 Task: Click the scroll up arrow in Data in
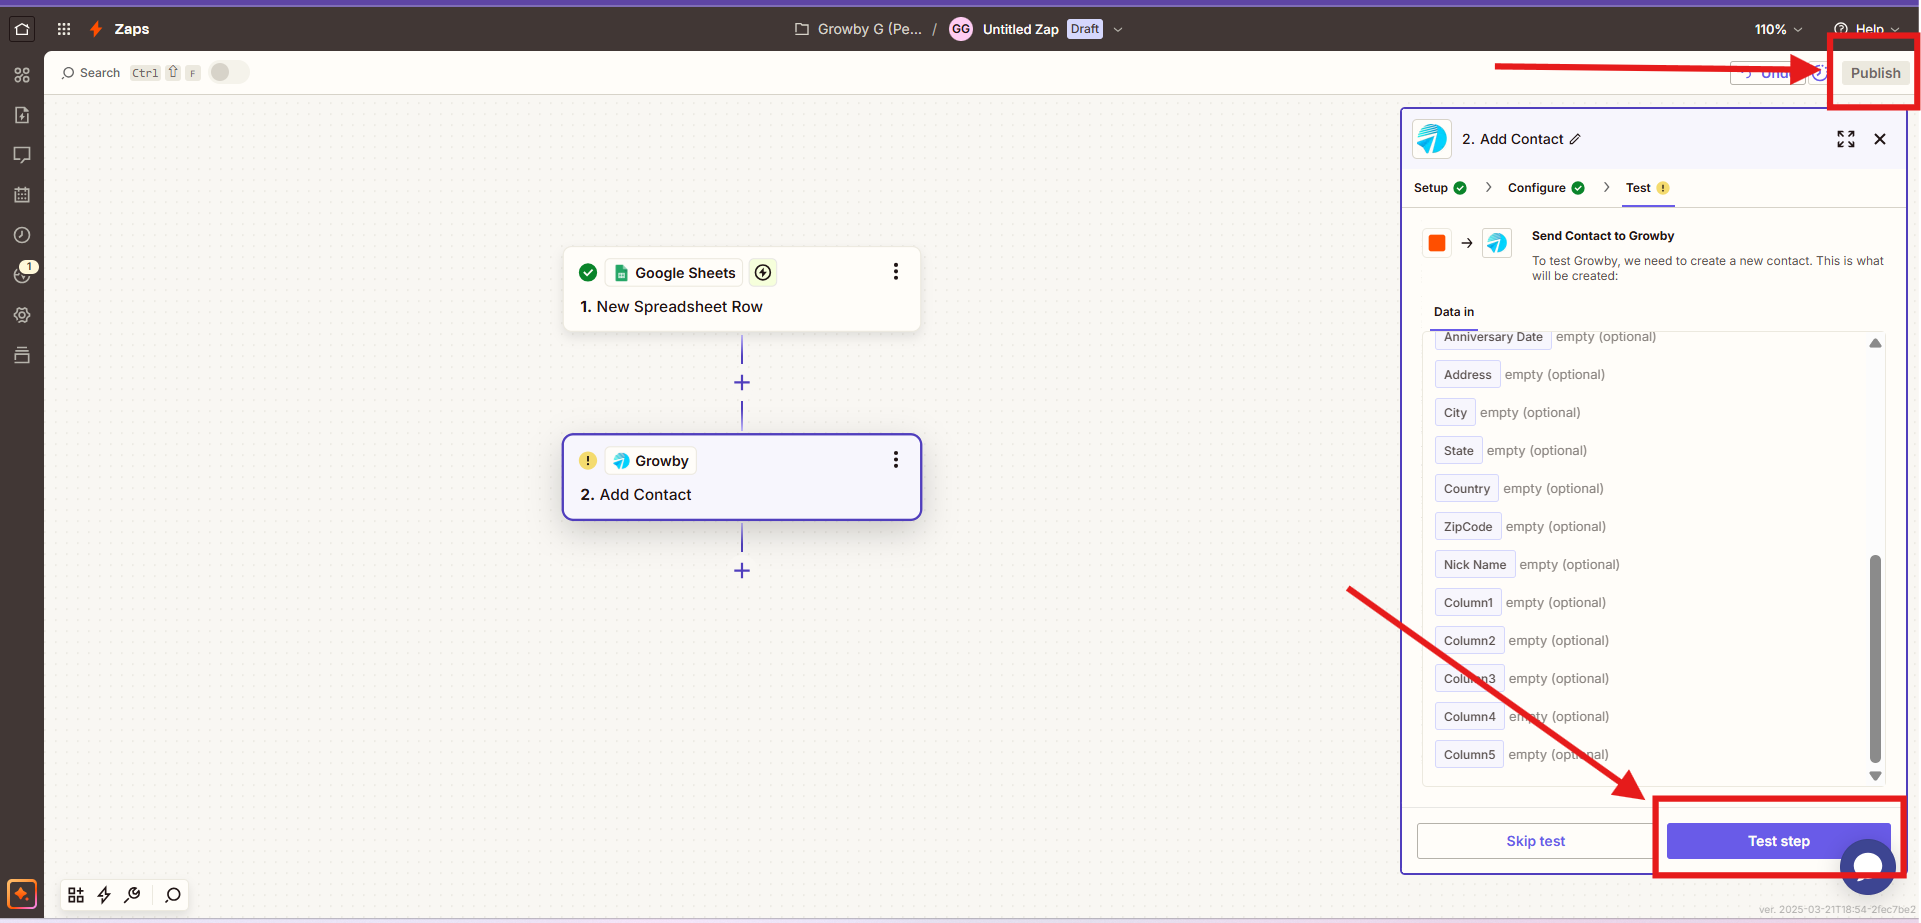[1875, 343]
